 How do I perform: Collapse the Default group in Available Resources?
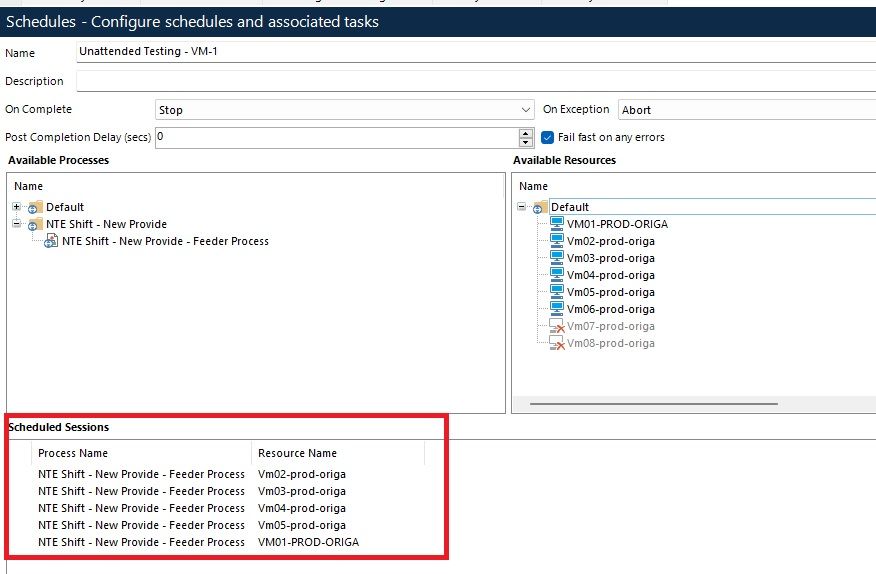click(522, 207)
